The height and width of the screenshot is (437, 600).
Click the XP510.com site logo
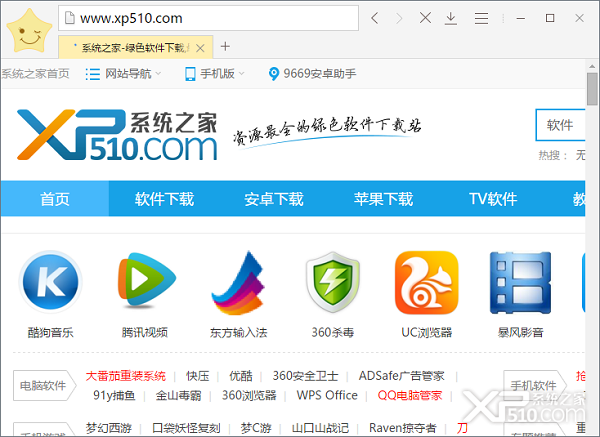point(117,135)
